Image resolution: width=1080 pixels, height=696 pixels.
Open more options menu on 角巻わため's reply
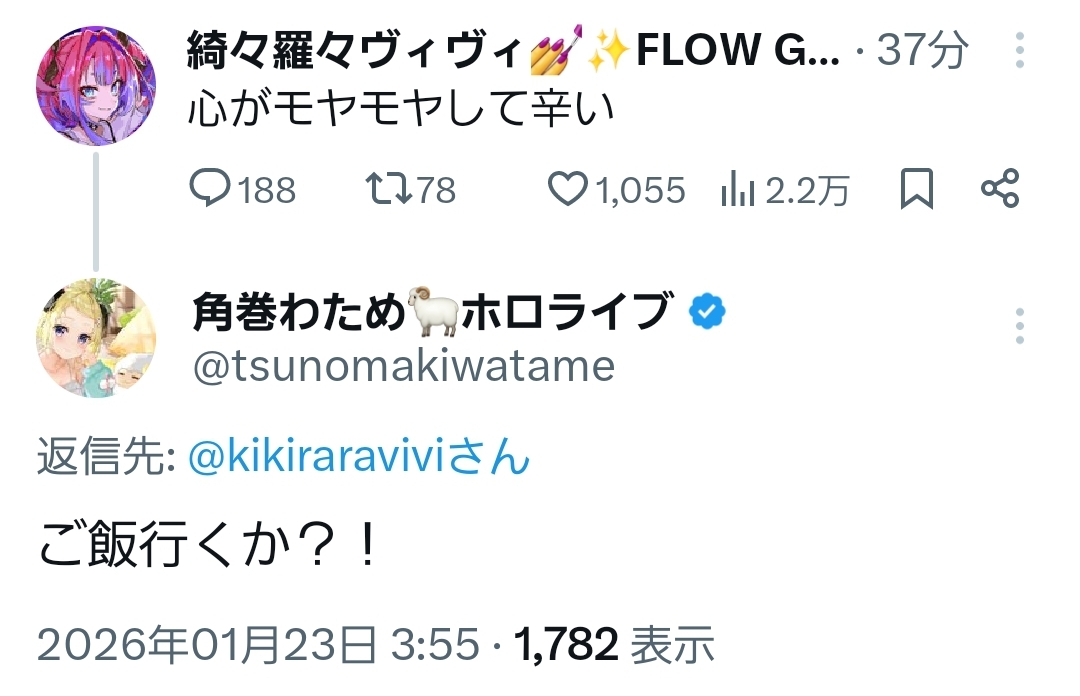[1019, 326]
